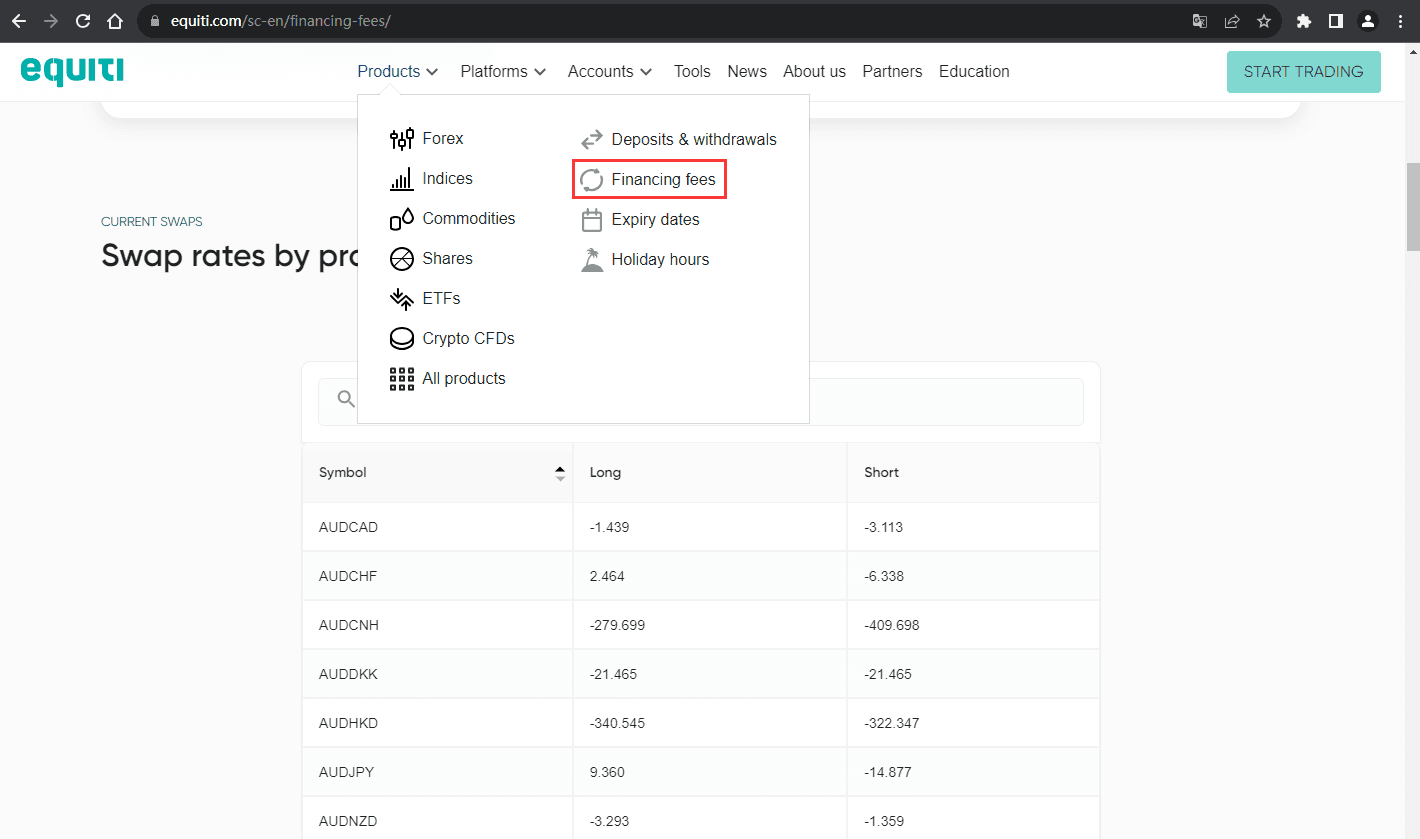Image resolution: width=1420 pixels, height=839 pixels.
Task: Click the translate page icon in address bar
Action: (1200, 21)
